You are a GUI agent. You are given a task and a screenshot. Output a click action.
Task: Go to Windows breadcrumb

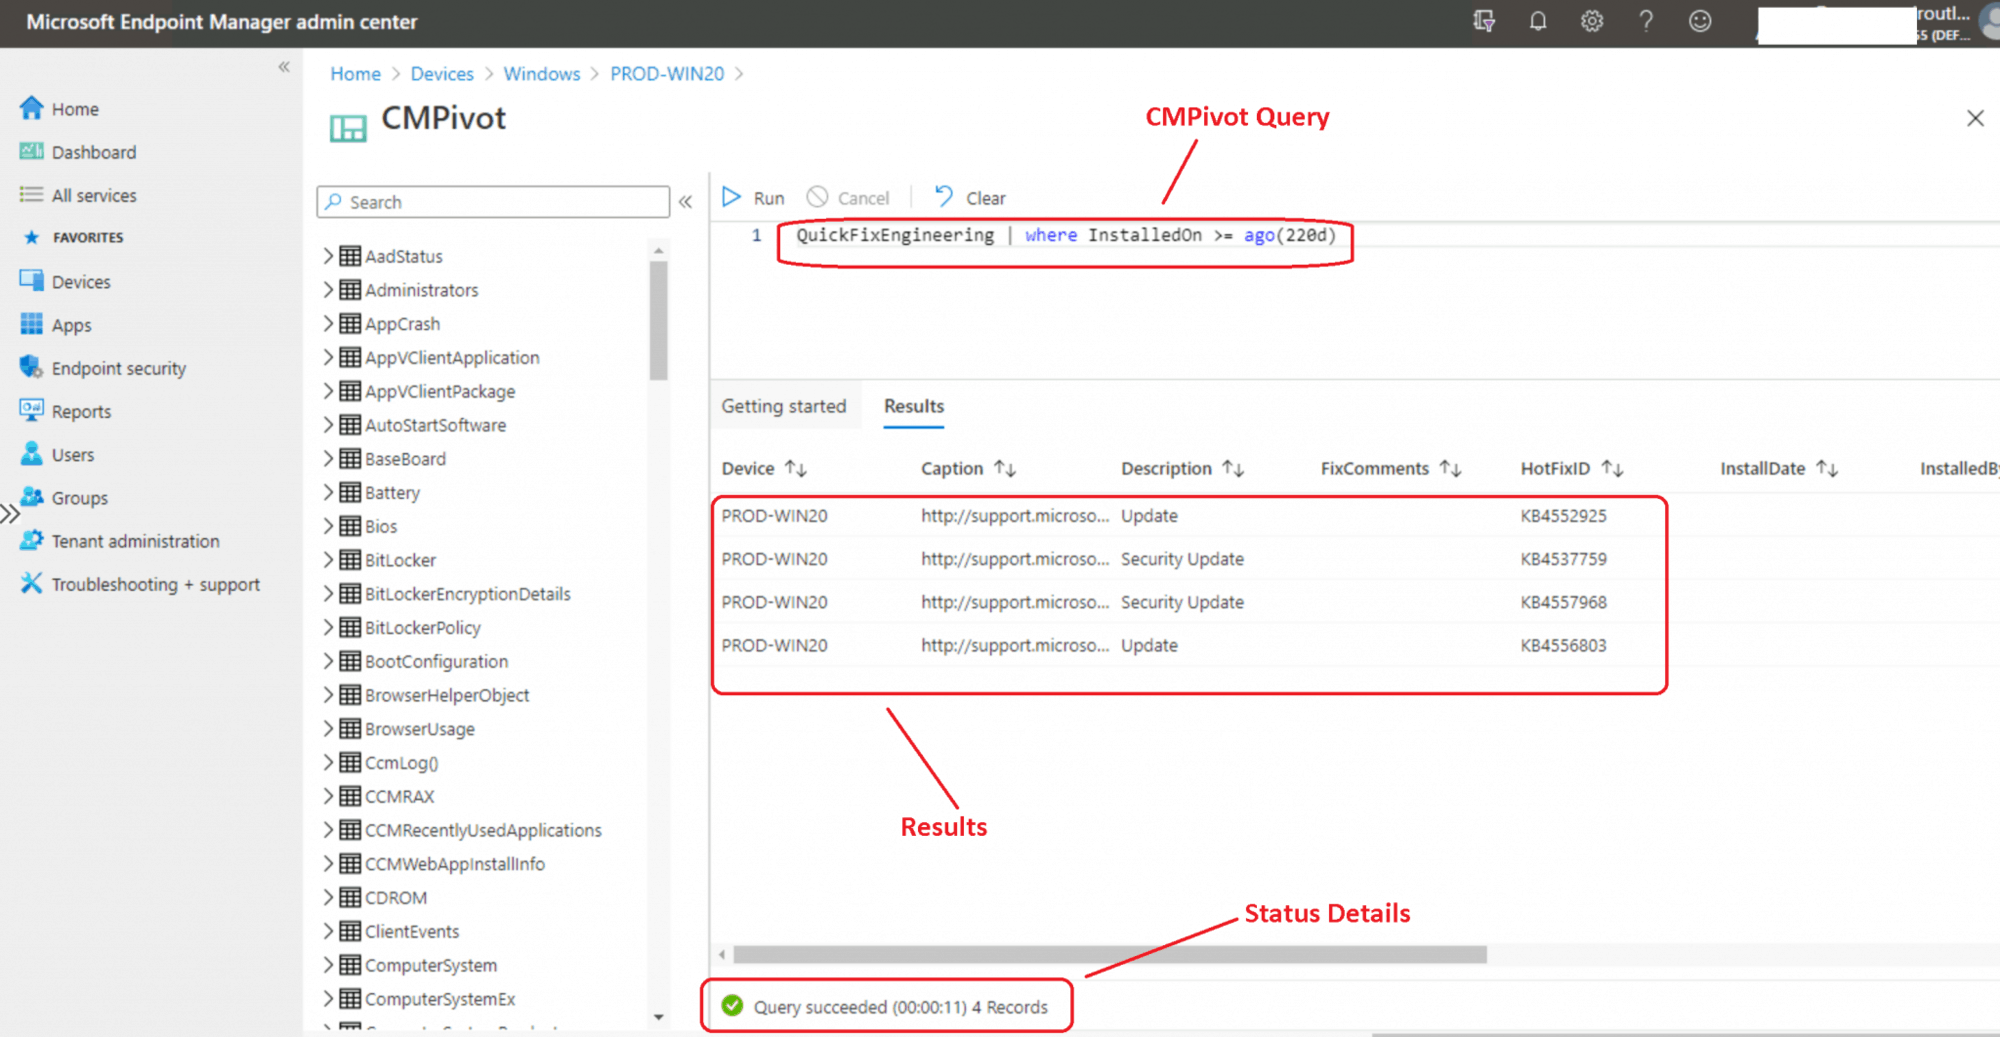(542, 74)
